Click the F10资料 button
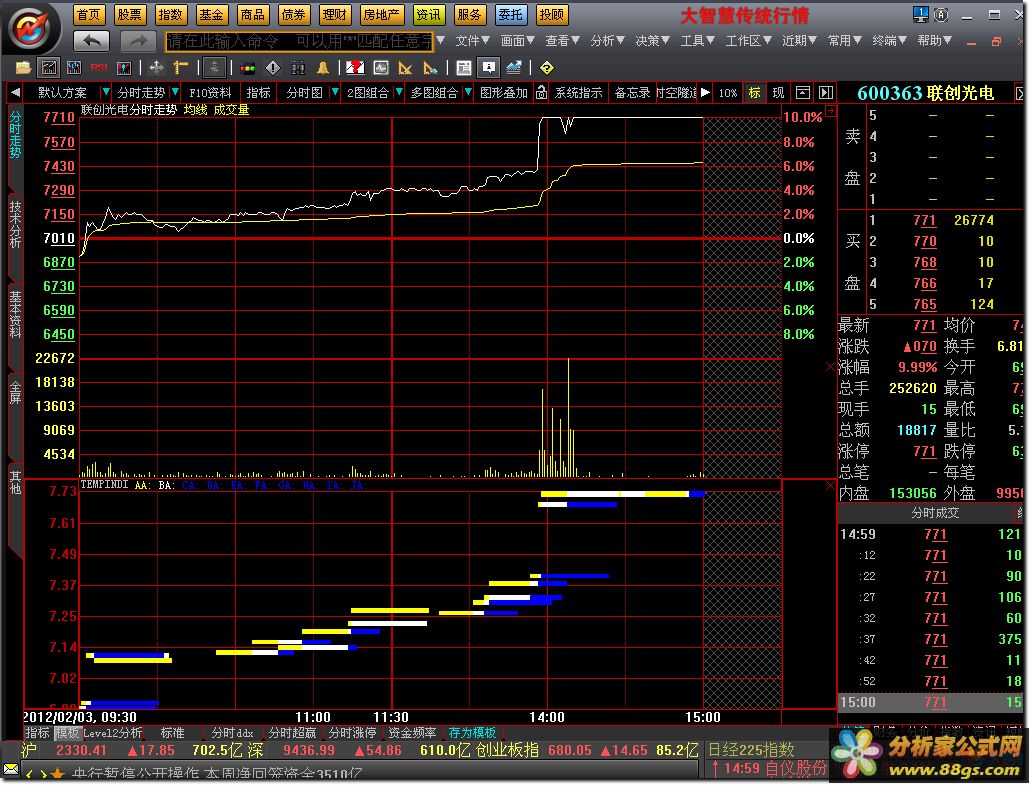This screenshot has height=785, width=1031. pos(210,93)
